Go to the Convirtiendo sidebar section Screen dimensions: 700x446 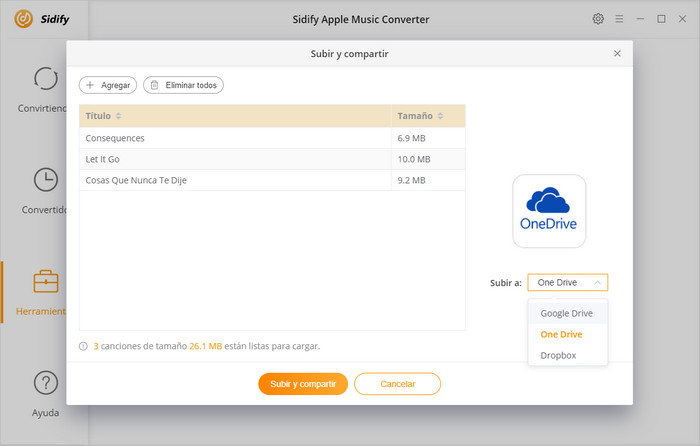coord(42,90)
